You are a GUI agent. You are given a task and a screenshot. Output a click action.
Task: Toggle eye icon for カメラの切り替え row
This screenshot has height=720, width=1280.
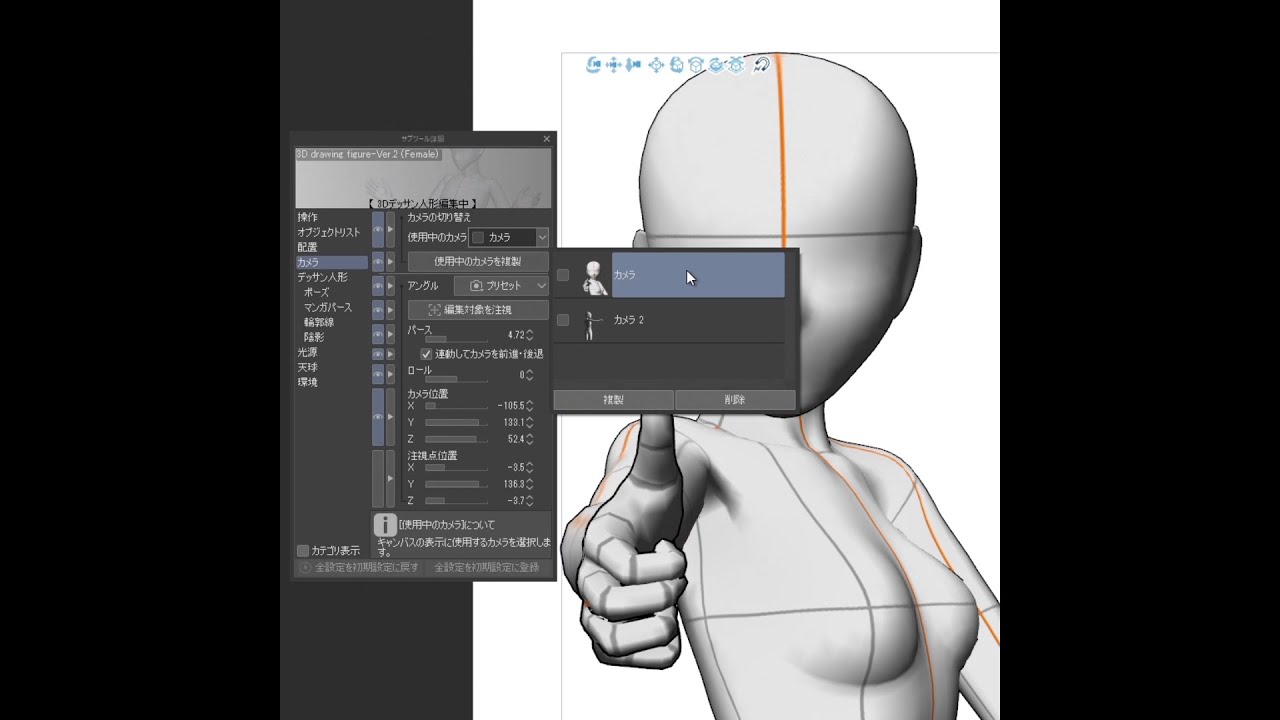point(378,229)
